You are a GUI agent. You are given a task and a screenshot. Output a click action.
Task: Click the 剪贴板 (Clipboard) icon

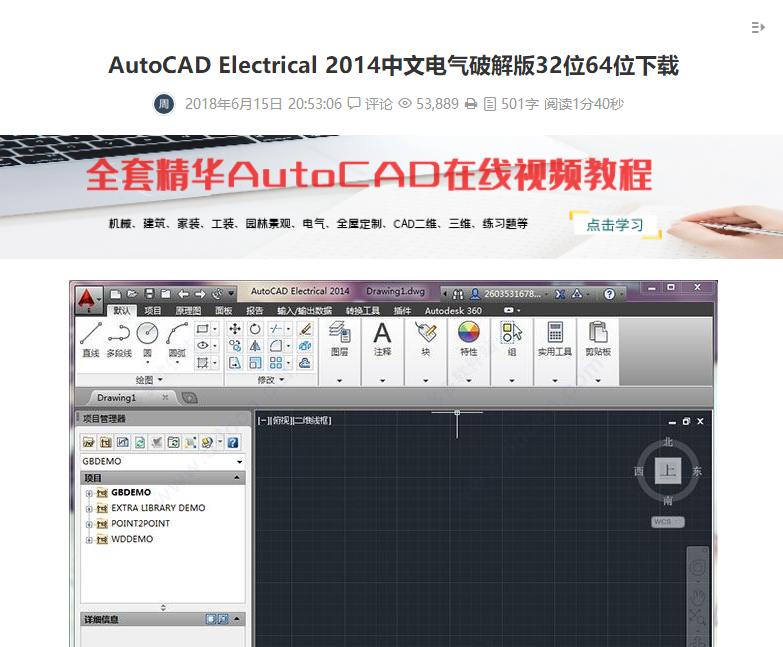tap(598, 337)
